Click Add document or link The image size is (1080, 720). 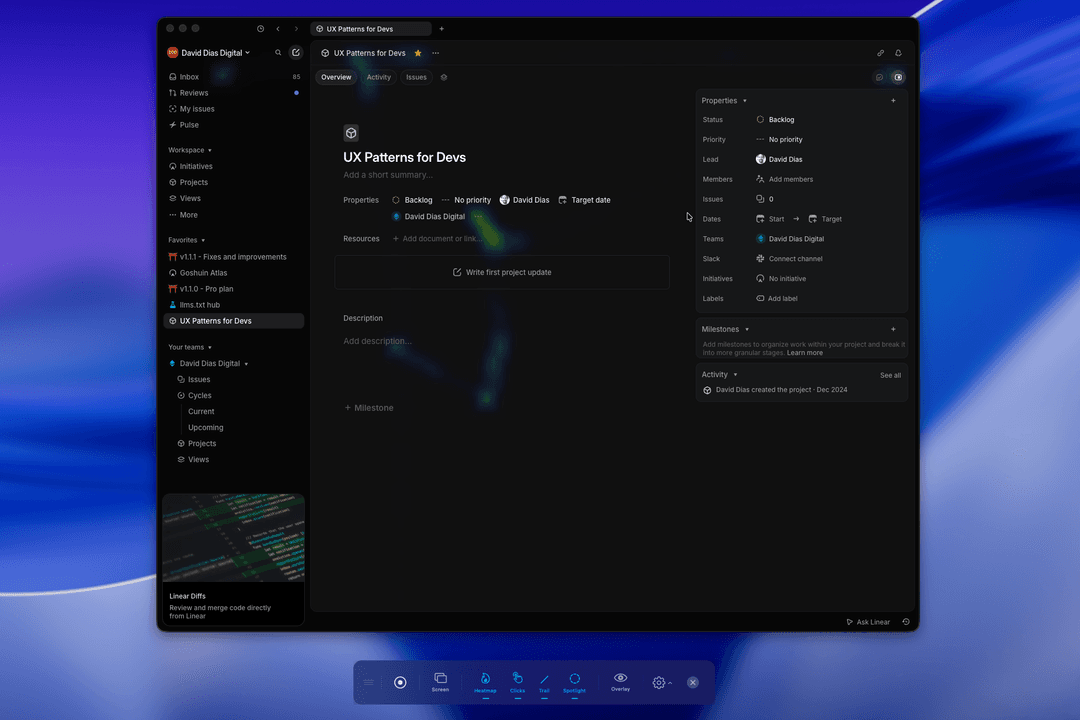[x=436, y=238]
